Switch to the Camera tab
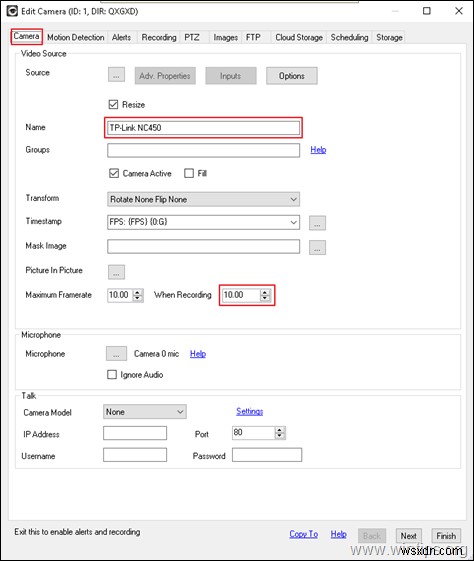474x561 pixels. 26,36
